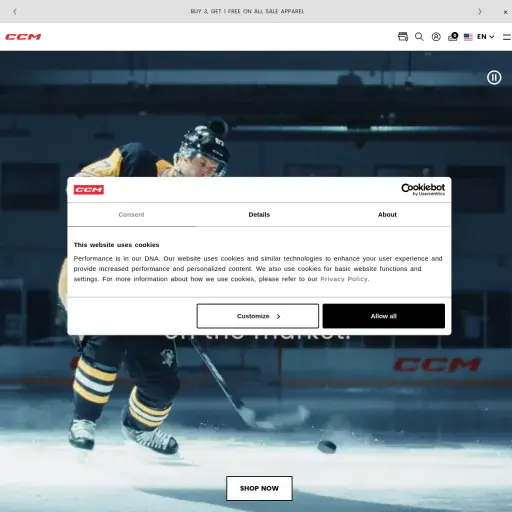Dismiss the top promo banner
Screen dimensions: 512x512
point(505,12)
